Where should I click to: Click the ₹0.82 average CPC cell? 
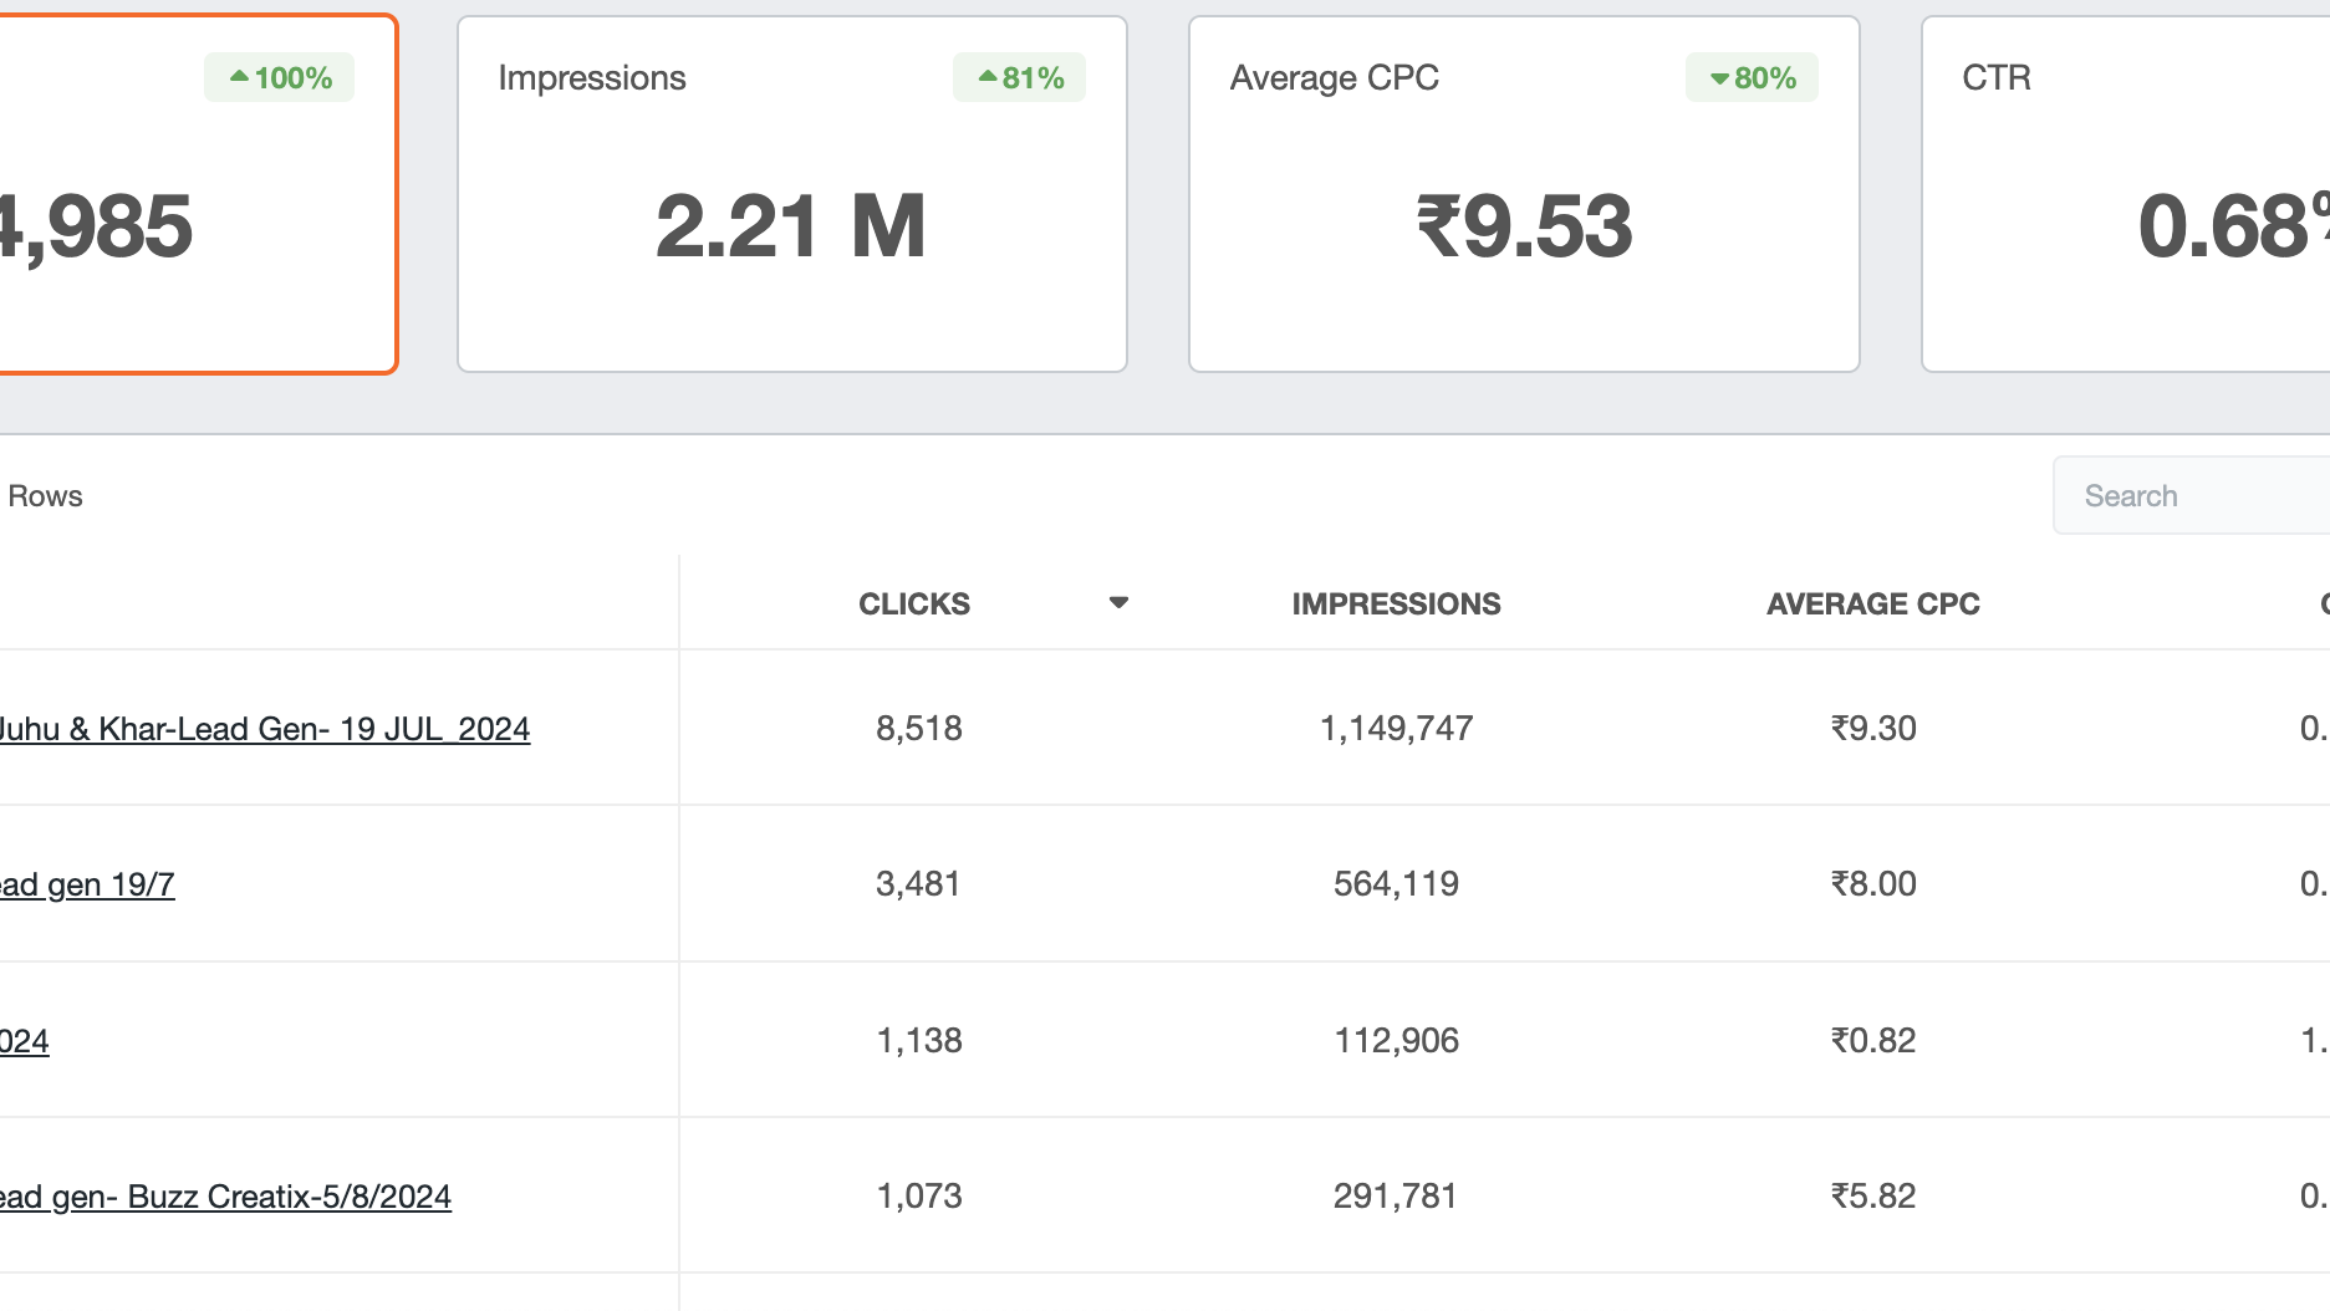pos(1873,1040)
